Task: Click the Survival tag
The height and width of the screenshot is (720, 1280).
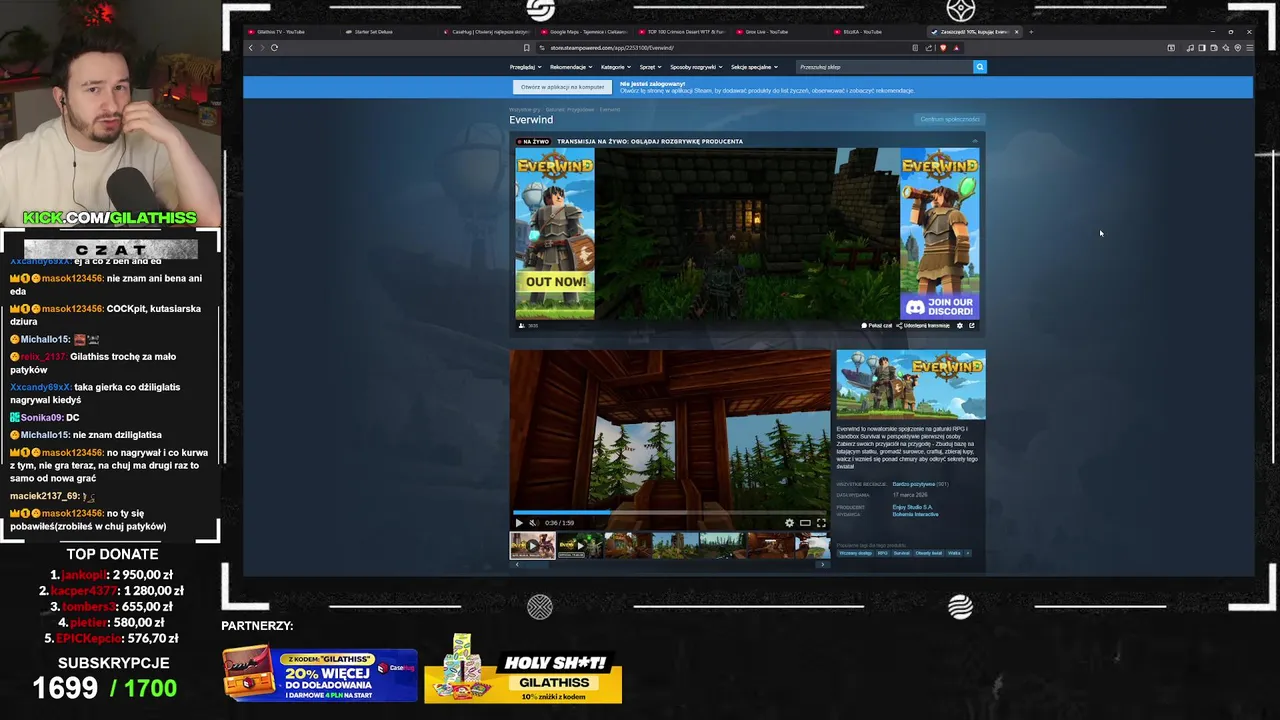Action: coord(902,553)
